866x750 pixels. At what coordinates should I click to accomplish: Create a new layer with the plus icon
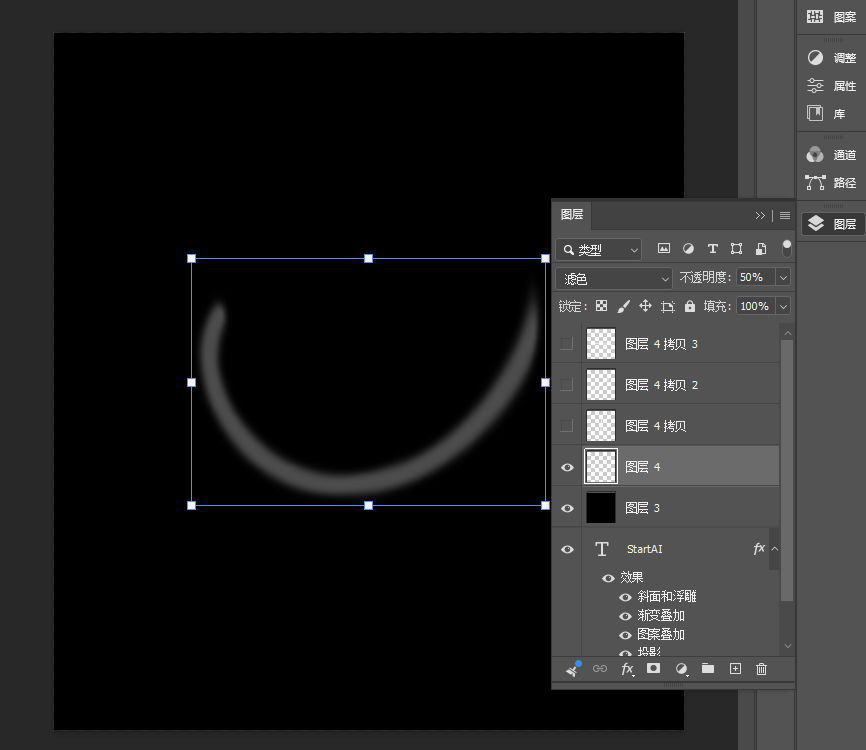(x=735, y=669)
